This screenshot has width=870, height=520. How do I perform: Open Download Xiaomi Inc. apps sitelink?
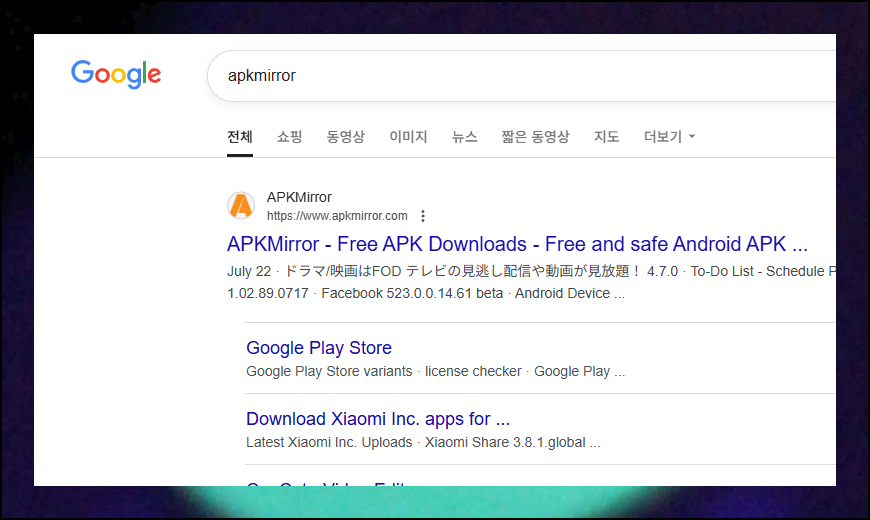pos(378,419)
